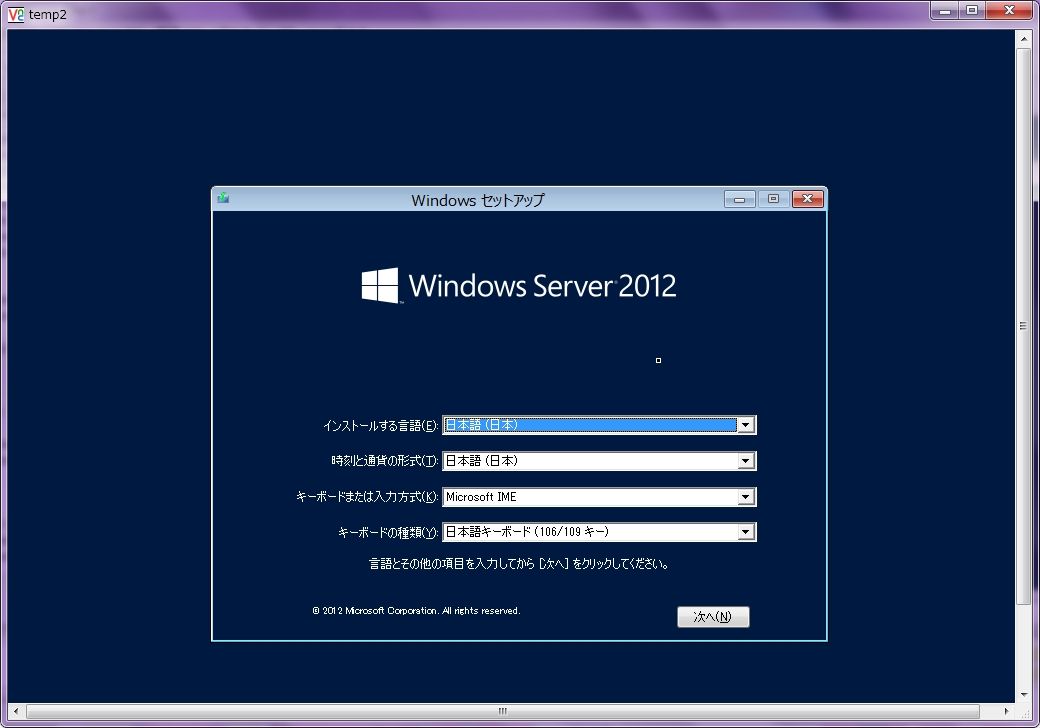This screenshot has width=1040, height=728.
Task: Click the 次へ(N) button
Action: 713,617
